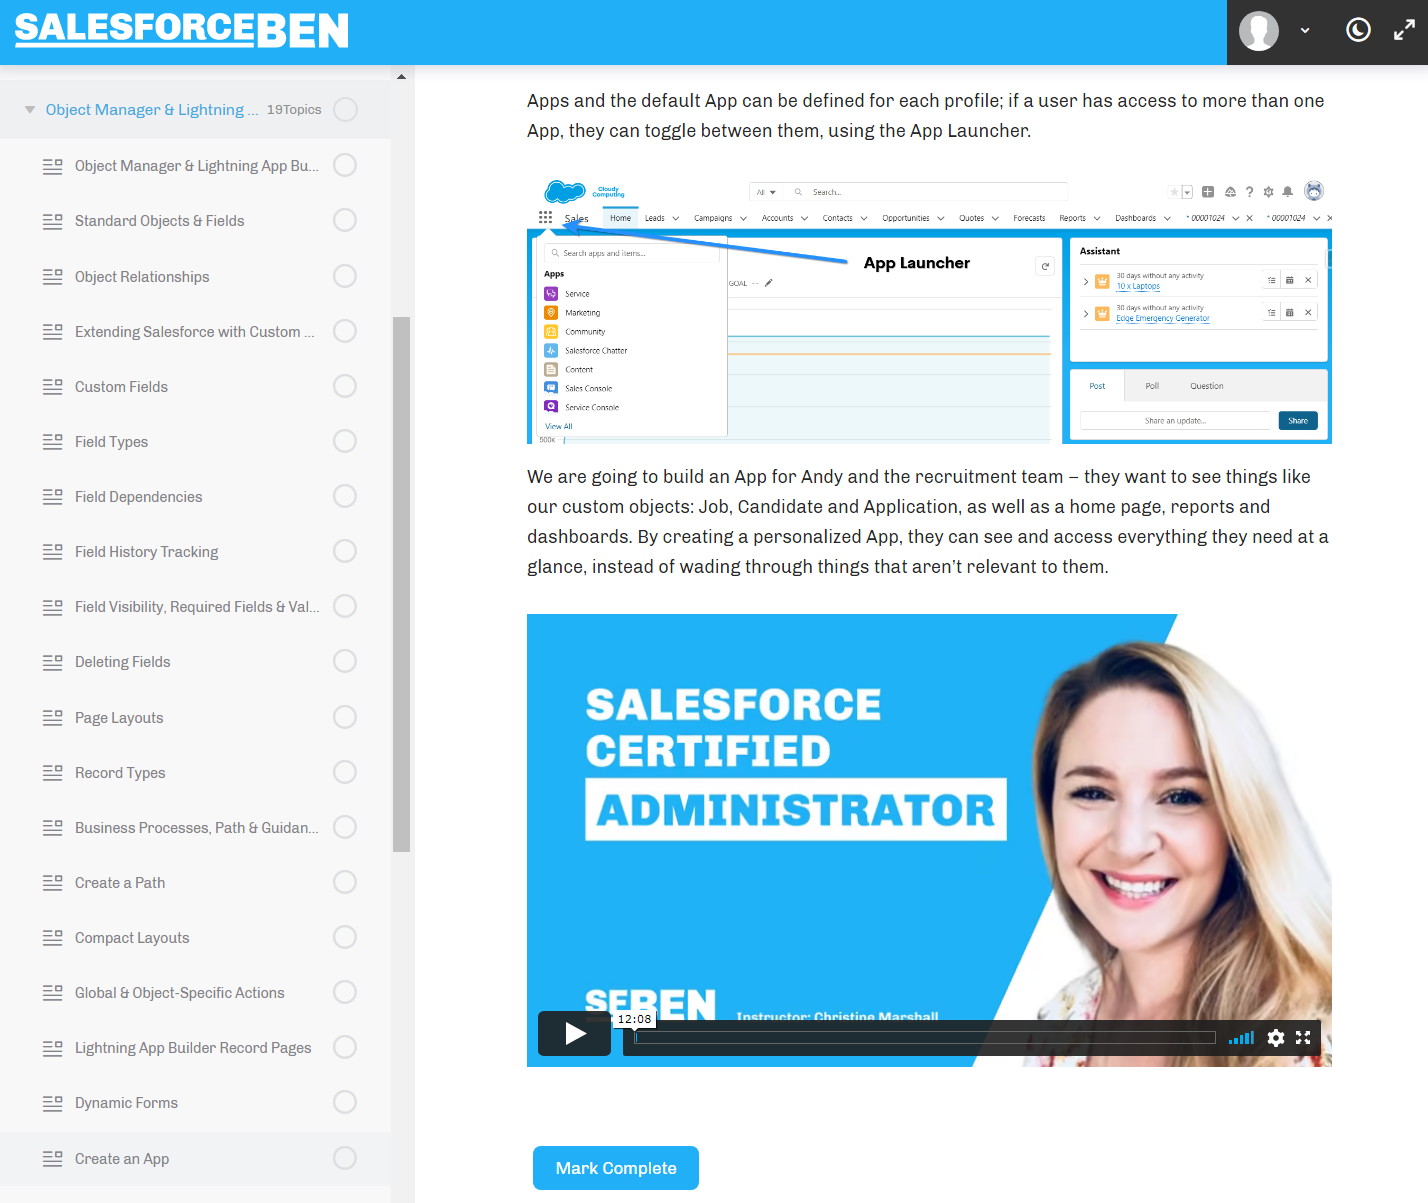Click topic icon beside Field History Tracking
This screenshot has width=1428, height=1203.
coord(53,552)
